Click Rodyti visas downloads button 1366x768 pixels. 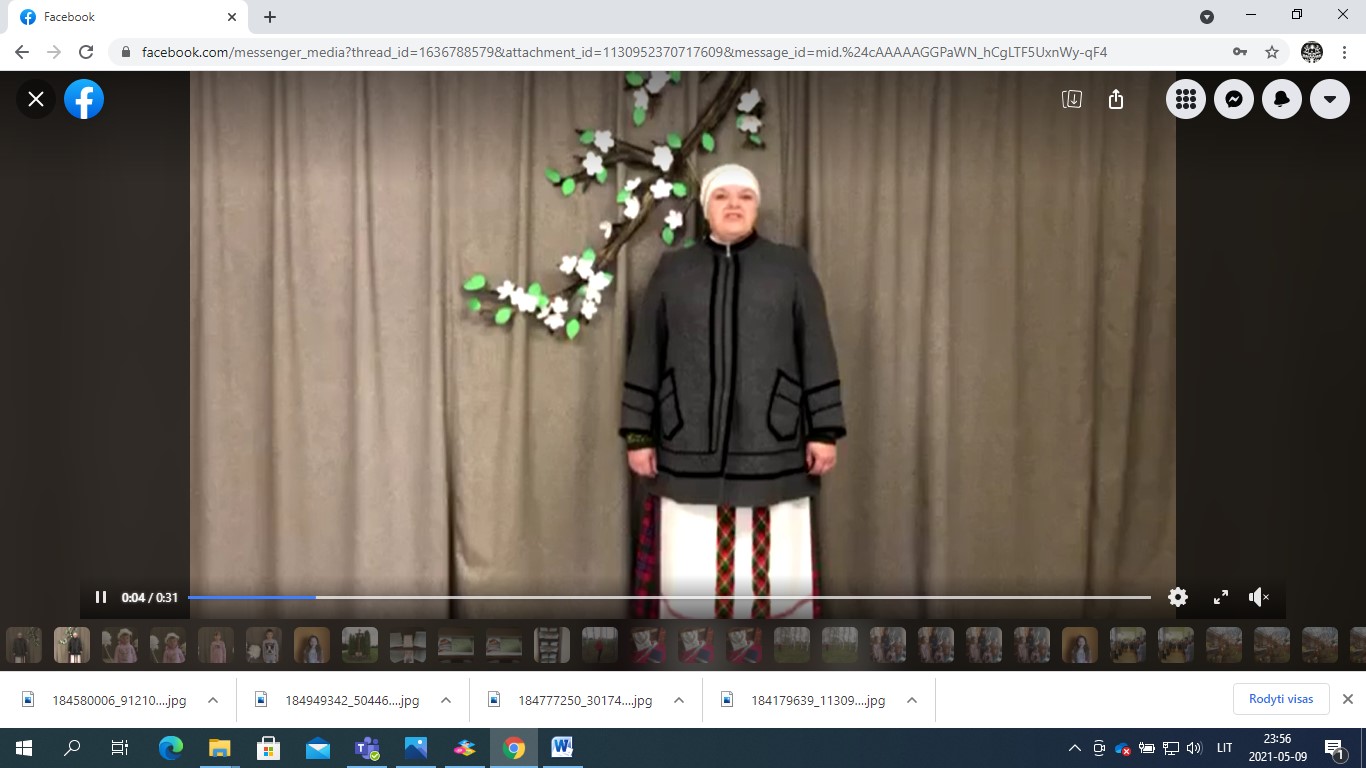pyautogui.click(x=1281, y=699)
